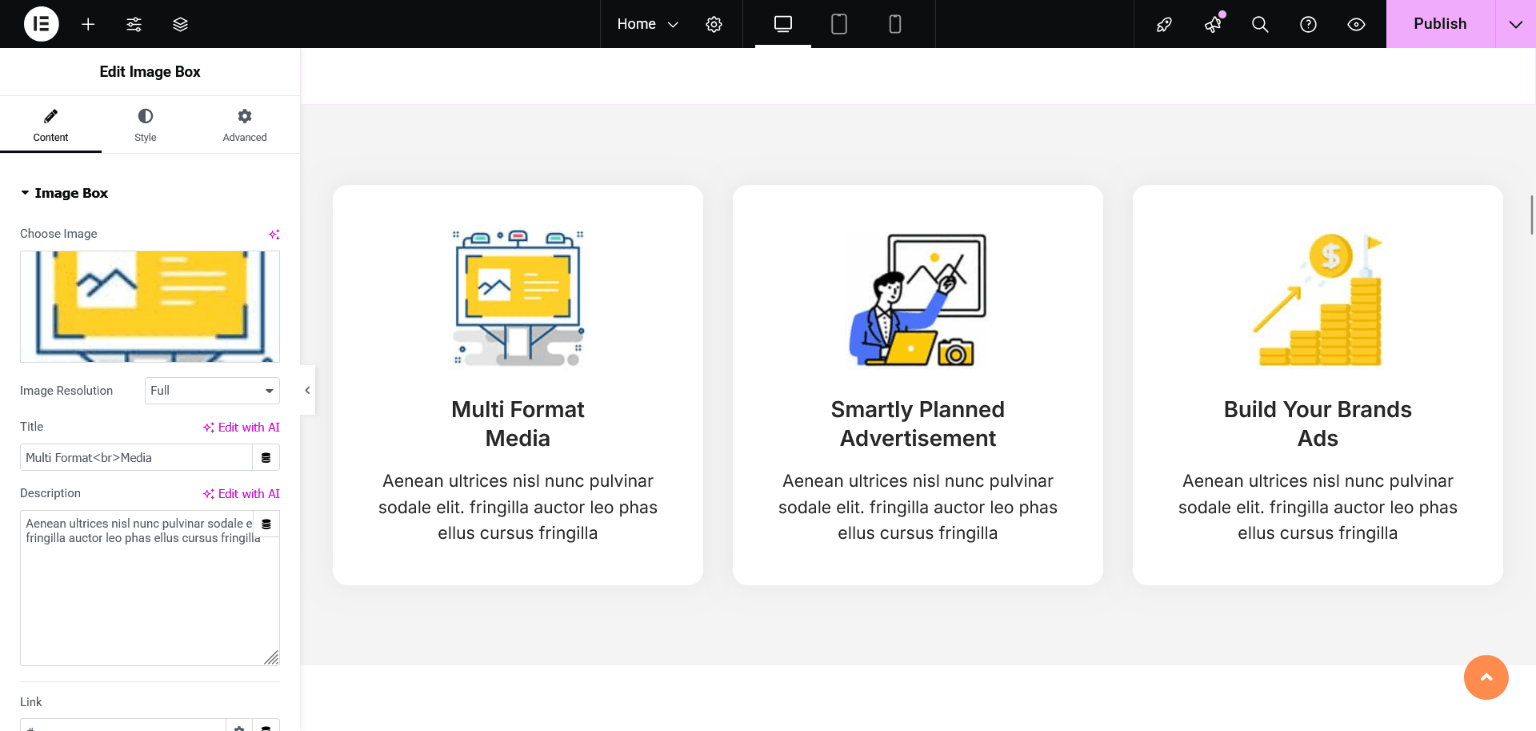Switch to the Advanced tab

coord(244,125)
